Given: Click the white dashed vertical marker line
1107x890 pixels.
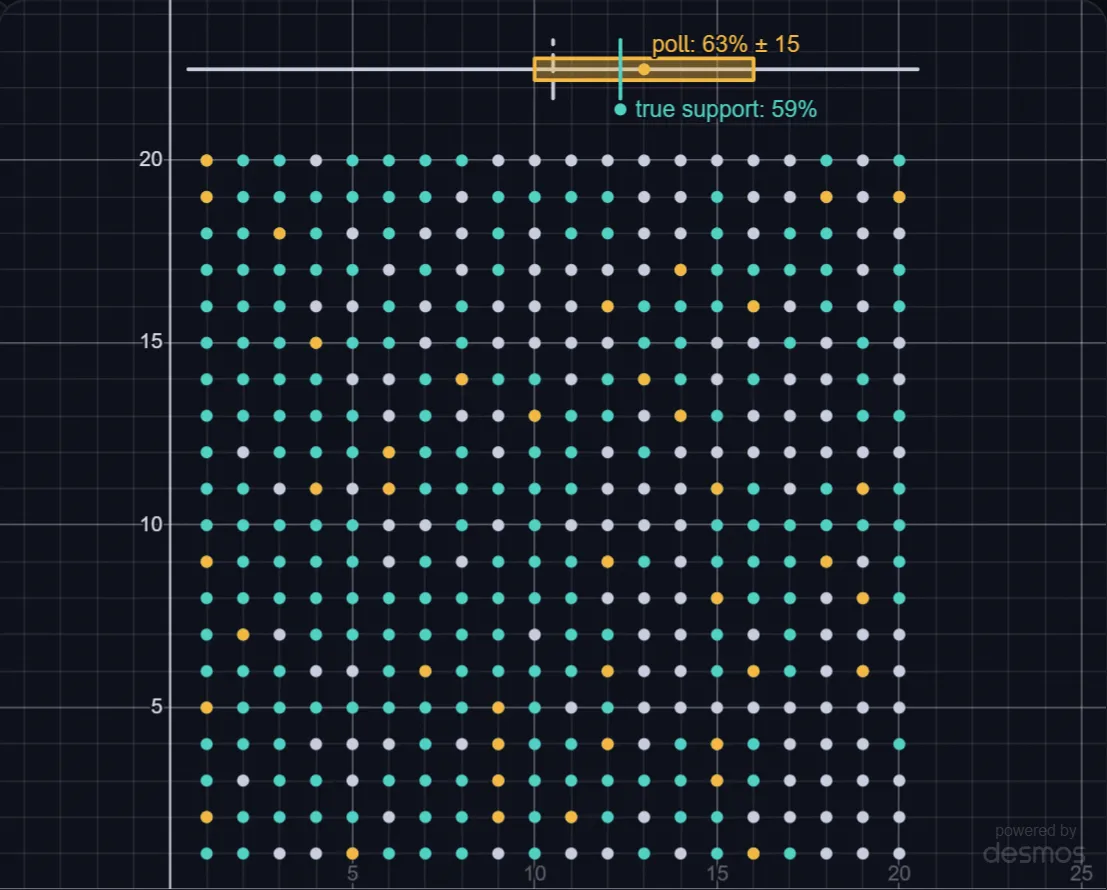Looking at the screenshot, I should (553, 69).
